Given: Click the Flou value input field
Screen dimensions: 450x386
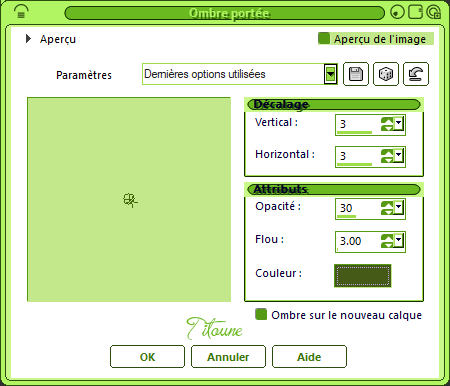Looking at the screenshot, I should [358, 241].
